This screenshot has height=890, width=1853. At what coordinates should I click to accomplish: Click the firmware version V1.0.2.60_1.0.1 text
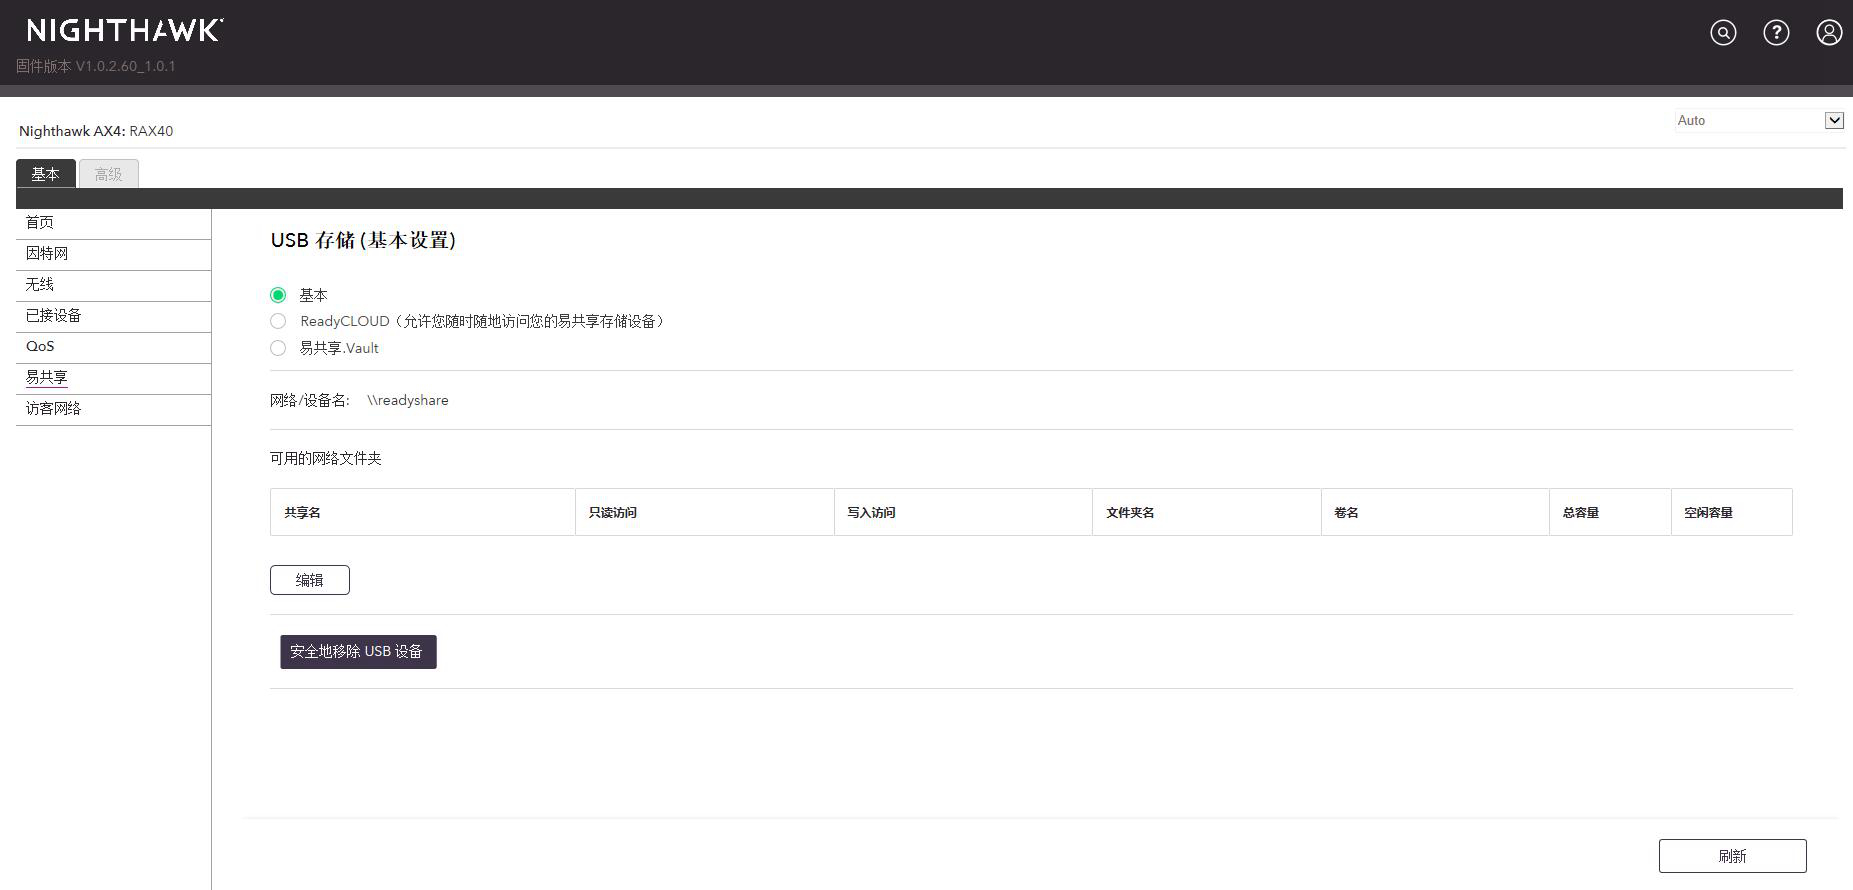[x=96, y=66]
